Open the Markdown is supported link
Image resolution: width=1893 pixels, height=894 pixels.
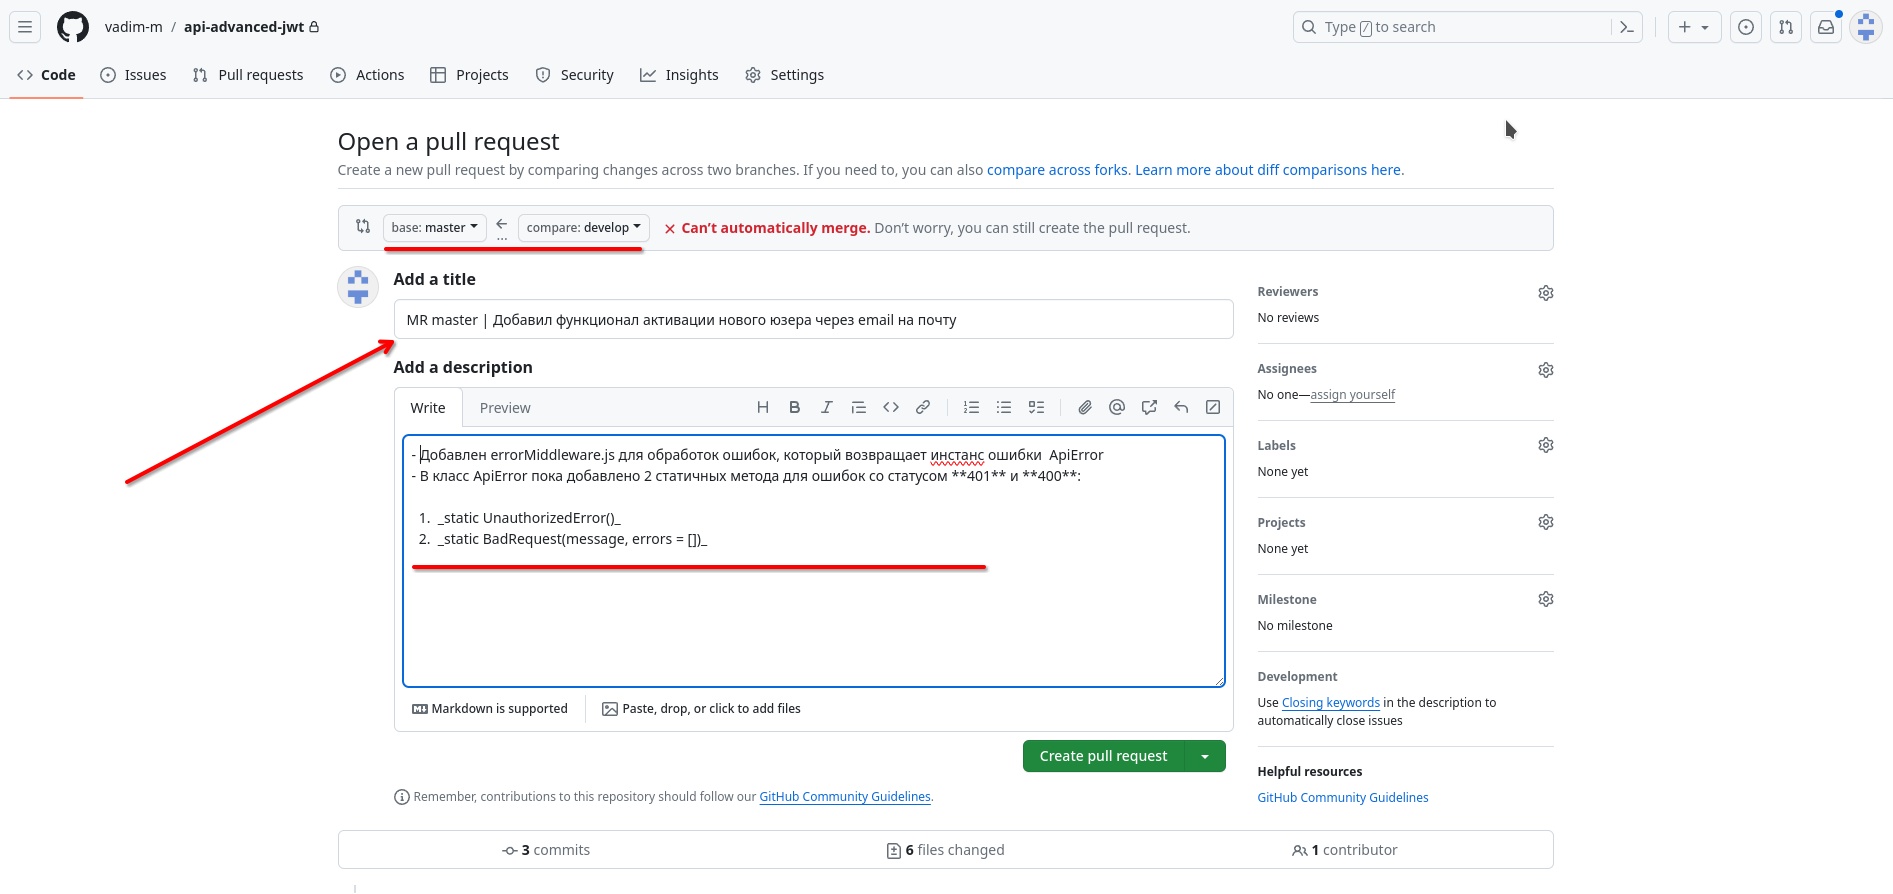pyautogui.click(x=490, y=709)
